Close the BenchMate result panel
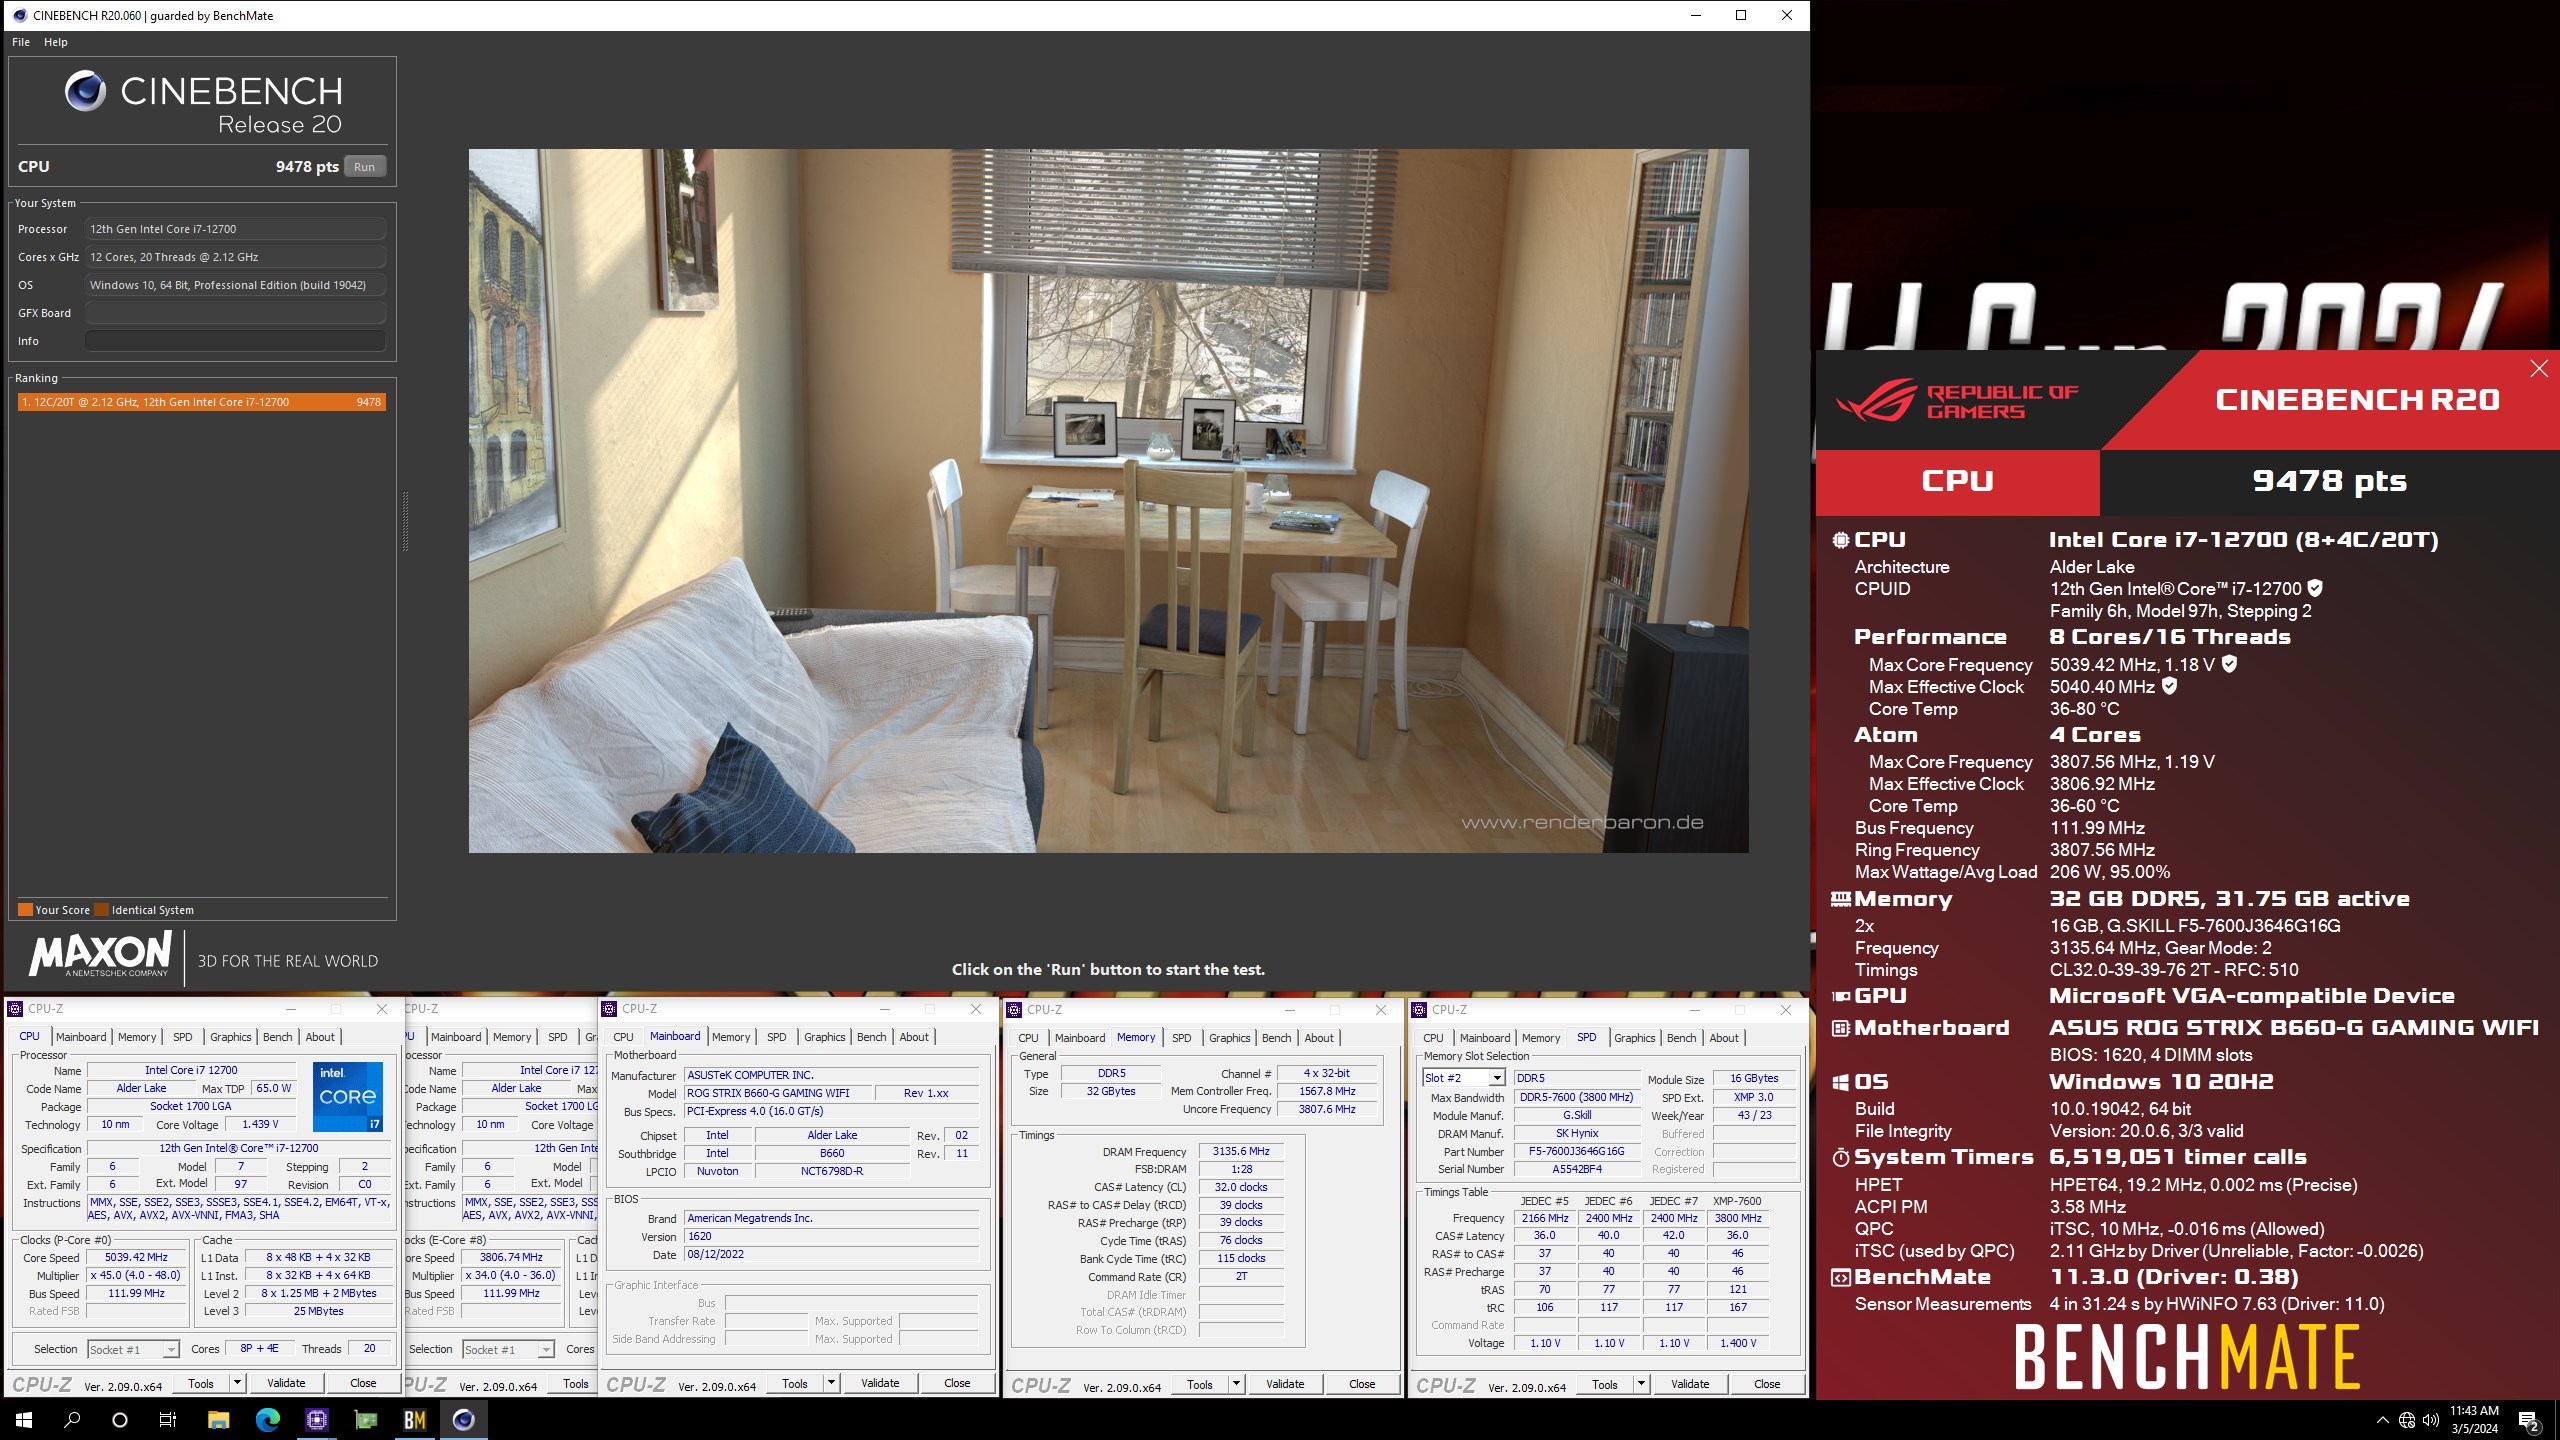This screenshot has height=1440, width=2560. click(2539, 369)
